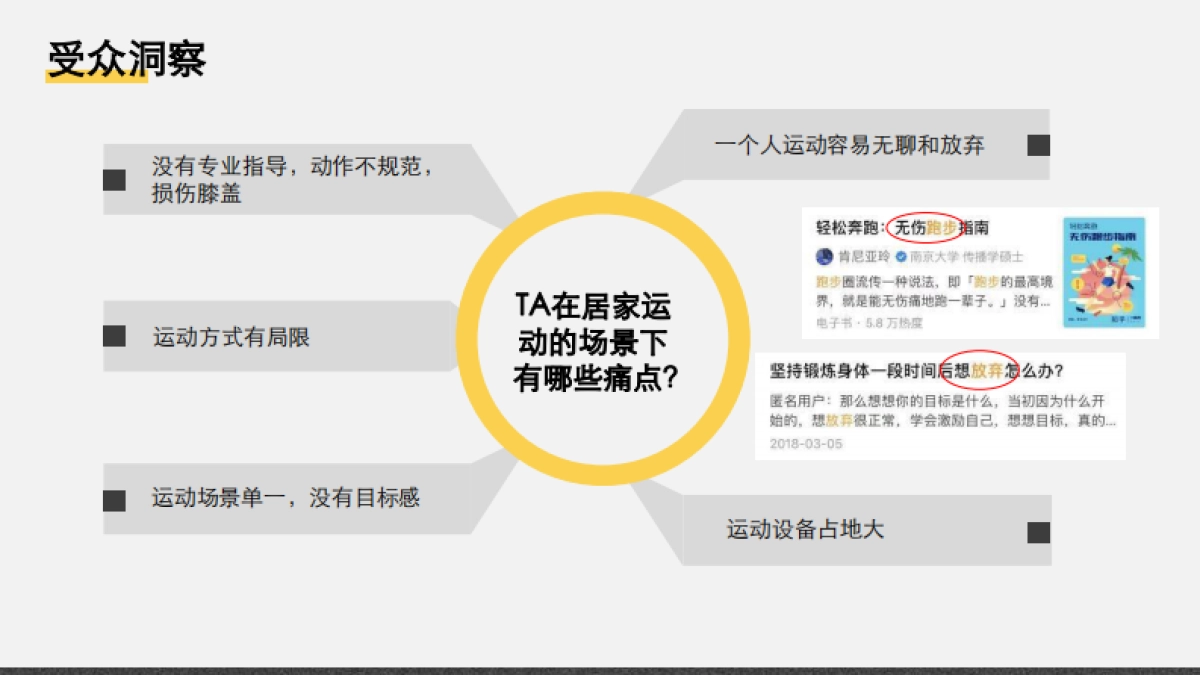Select black square right of 一个人运动容易无聊和放弃
The image size is (1200, 675).
click(1038, 145)
